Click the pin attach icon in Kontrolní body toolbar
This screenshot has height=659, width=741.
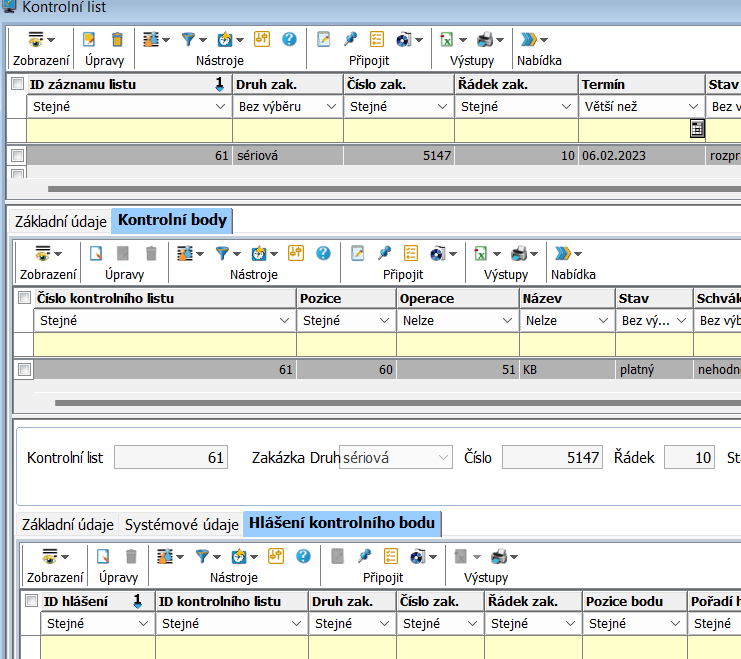(383, 253)
